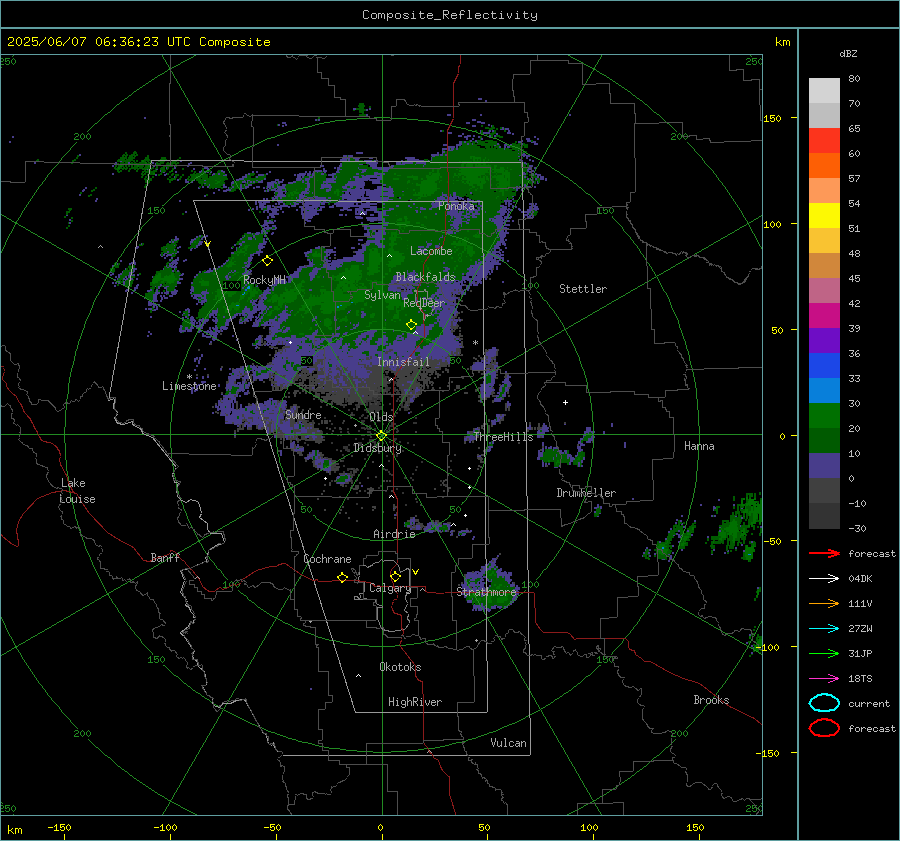
Task: Click the RedDeer city label
Action: pos(424,303)
